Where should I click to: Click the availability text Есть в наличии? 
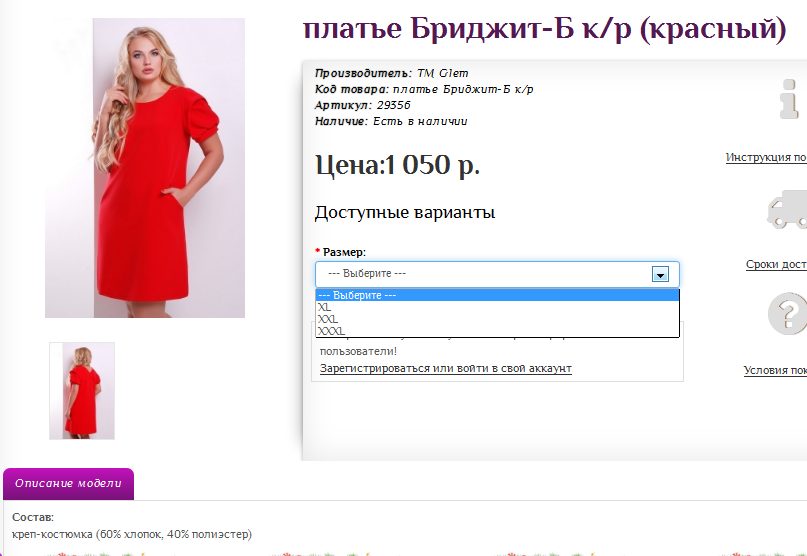tap(420, 121)
